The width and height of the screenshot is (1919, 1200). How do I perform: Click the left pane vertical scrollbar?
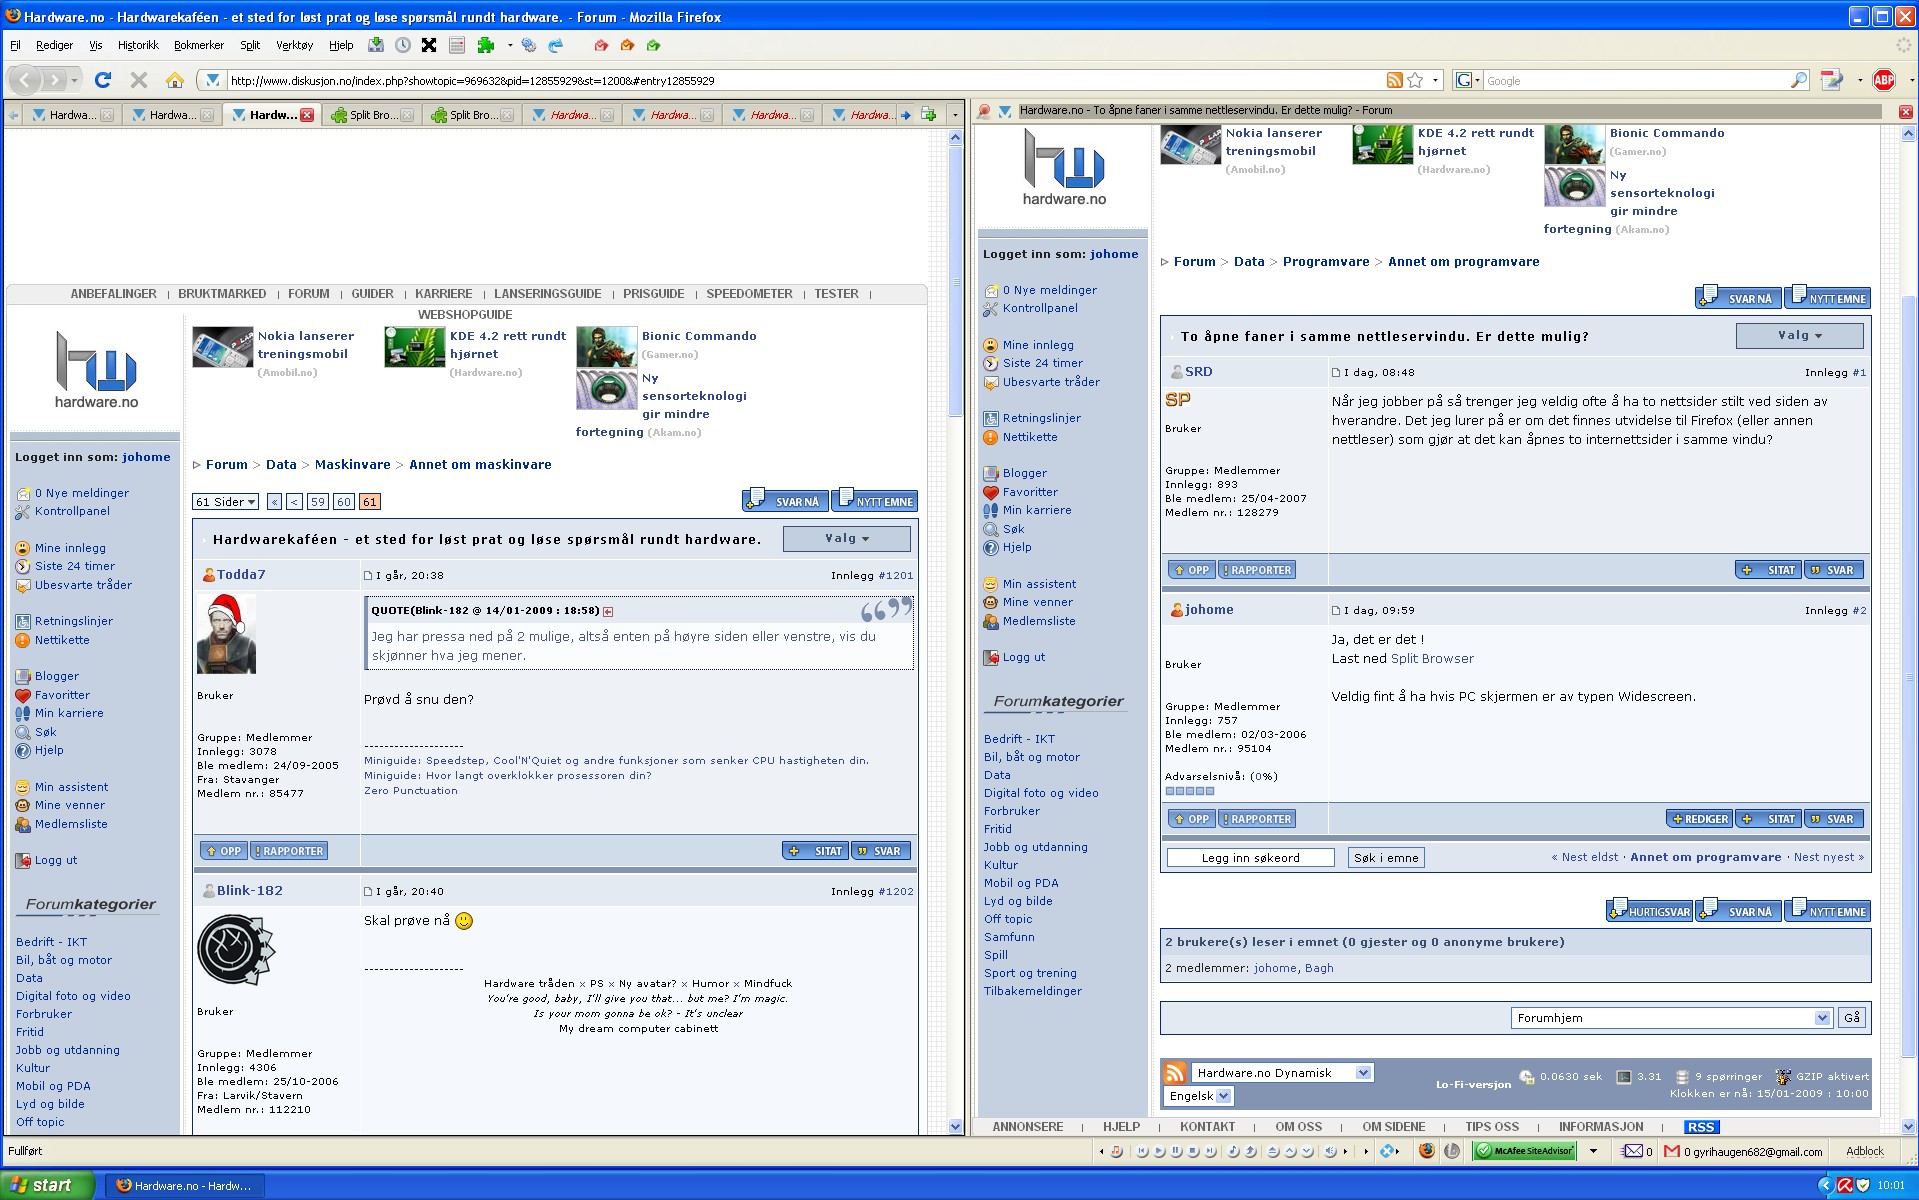pos(955,630)
